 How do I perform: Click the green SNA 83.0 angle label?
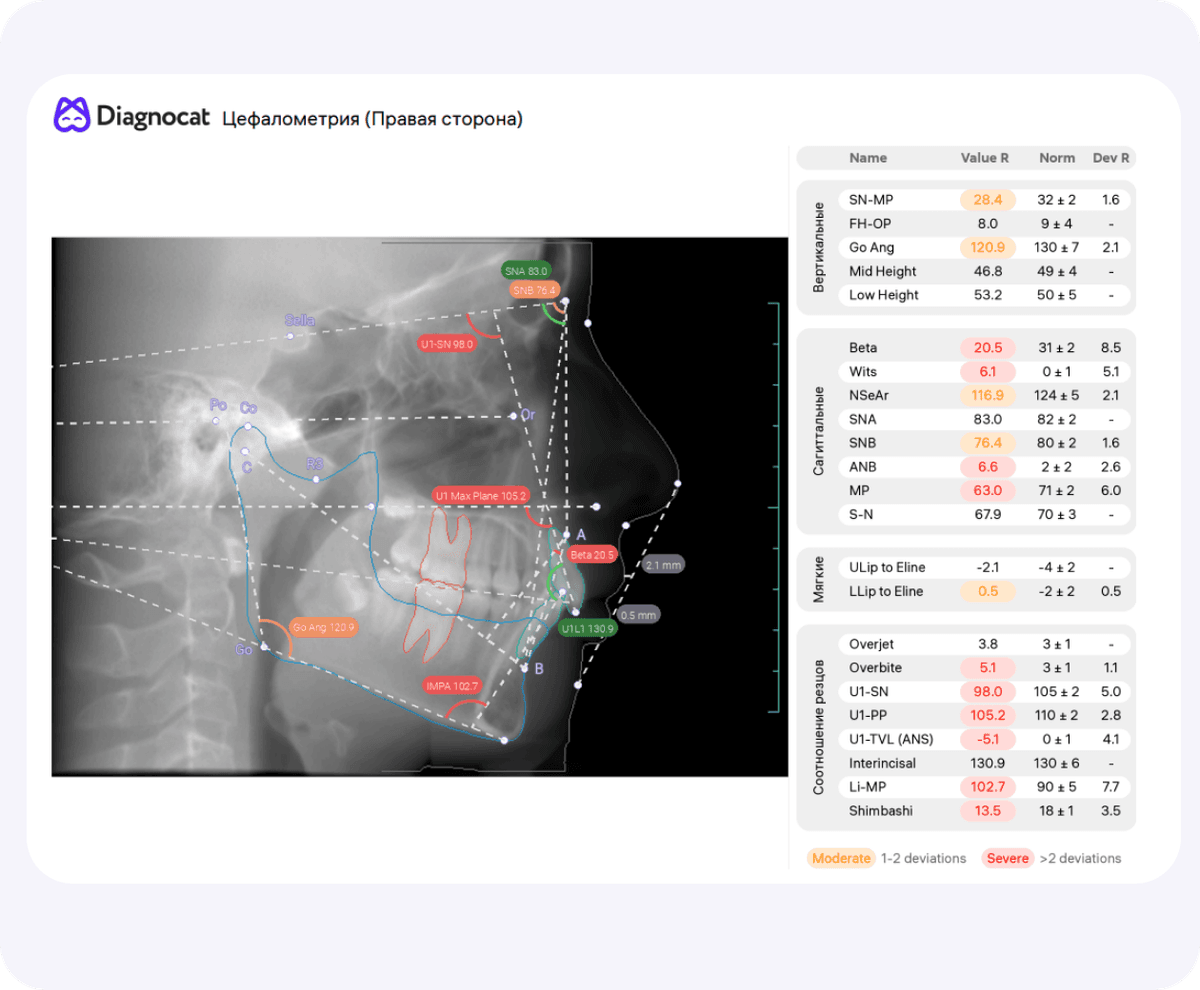point(526,271)
